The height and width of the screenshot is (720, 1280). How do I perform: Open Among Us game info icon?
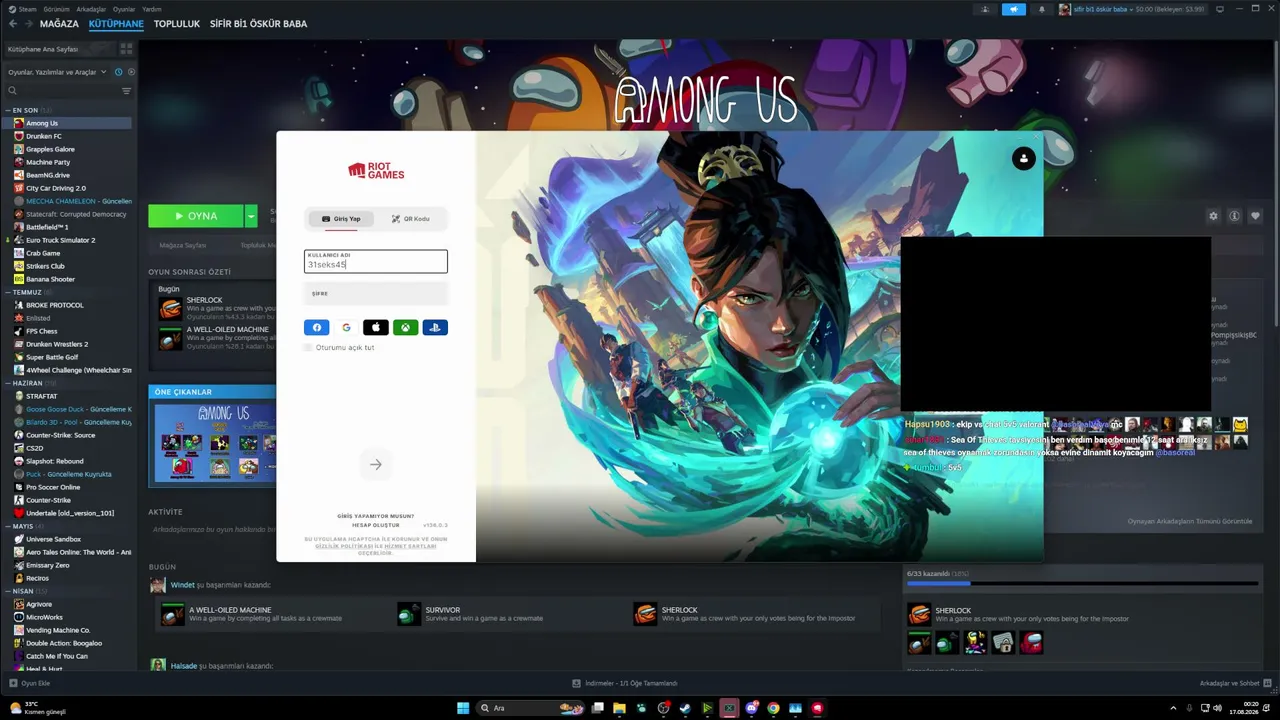(1235, 216)
